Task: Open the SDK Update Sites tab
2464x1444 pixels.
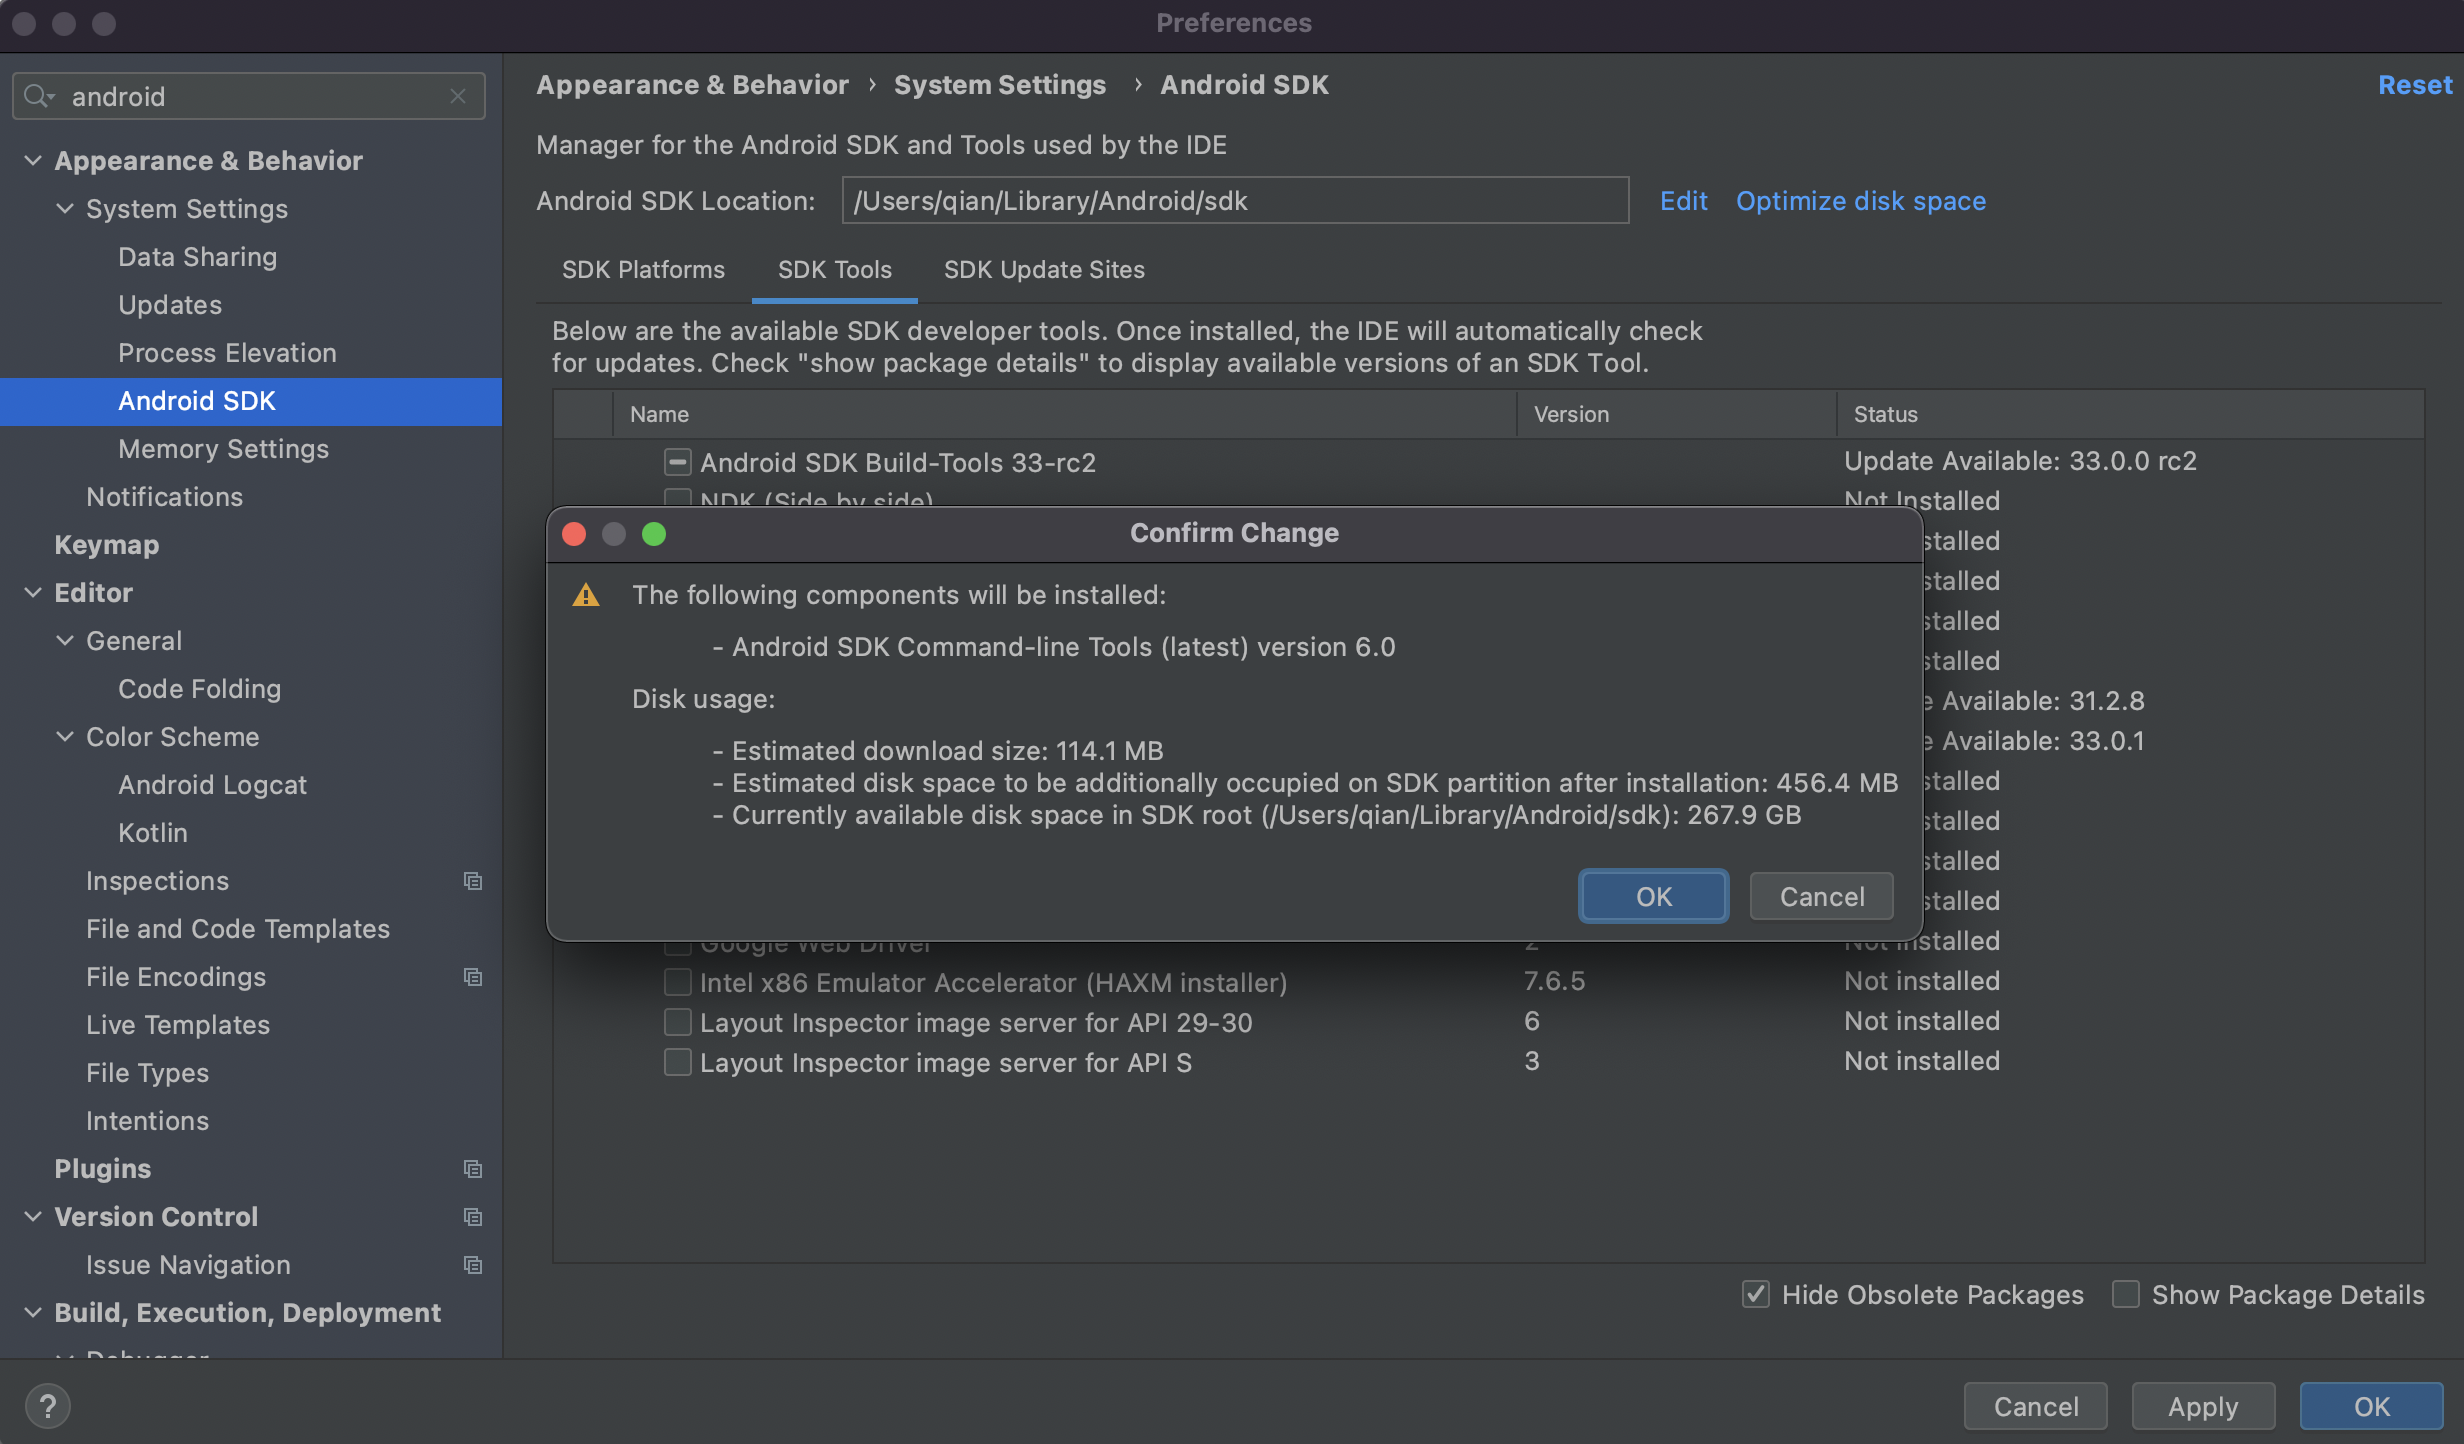Action: 1044,270
